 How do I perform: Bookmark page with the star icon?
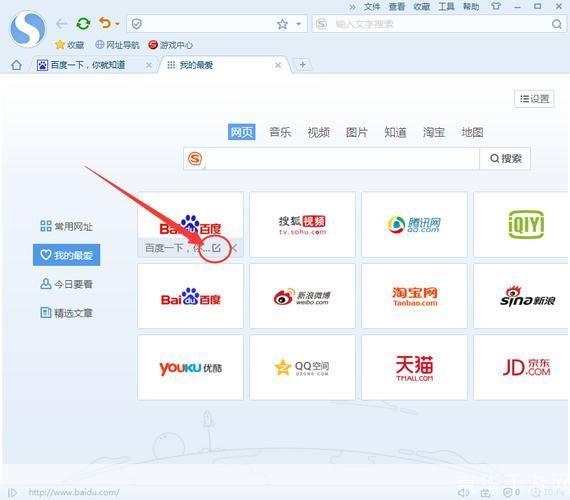pos(282,24)
